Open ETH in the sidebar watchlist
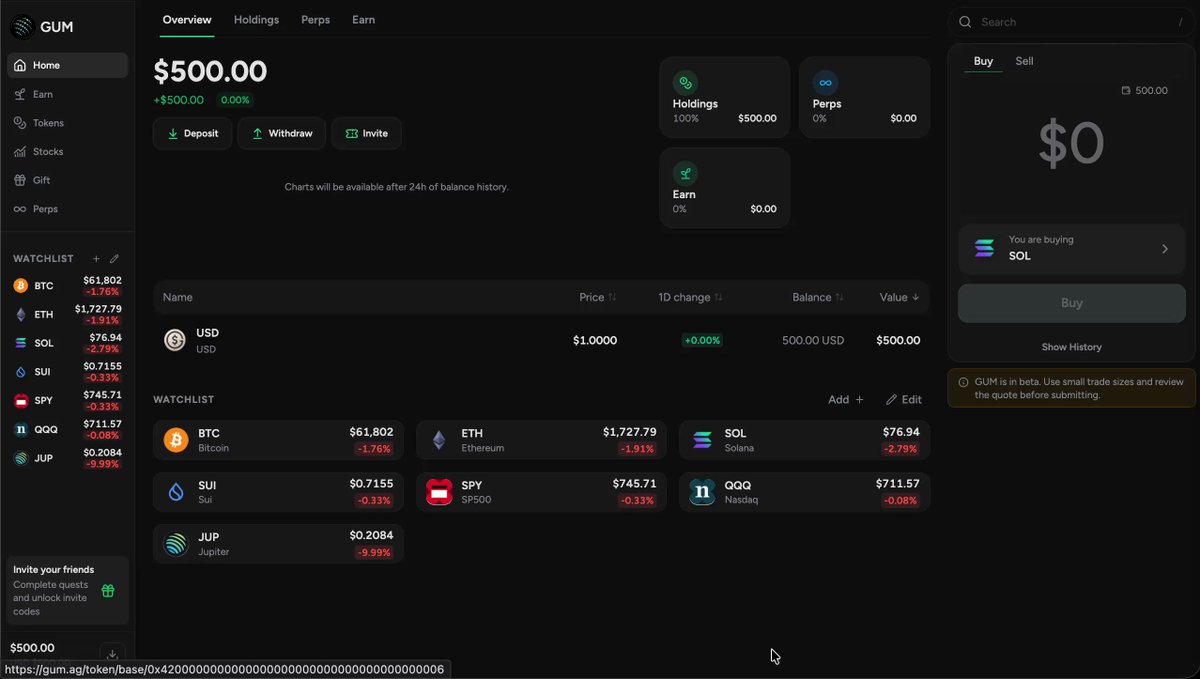 click(67, 314)
